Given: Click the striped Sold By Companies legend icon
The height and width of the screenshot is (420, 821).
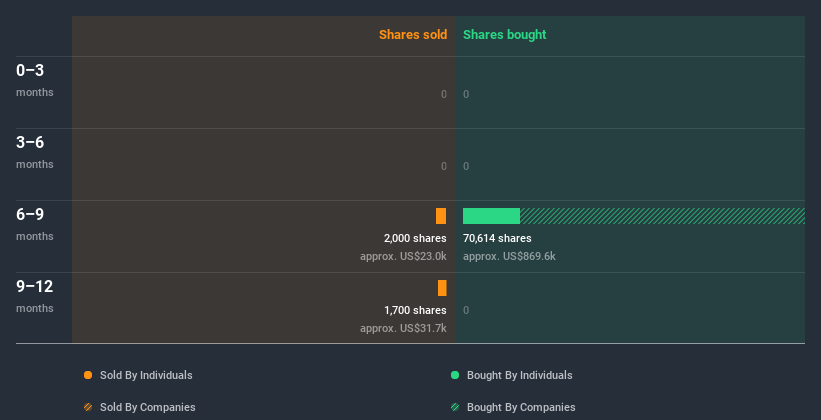Looking at the screenshot, I should 88,407.
